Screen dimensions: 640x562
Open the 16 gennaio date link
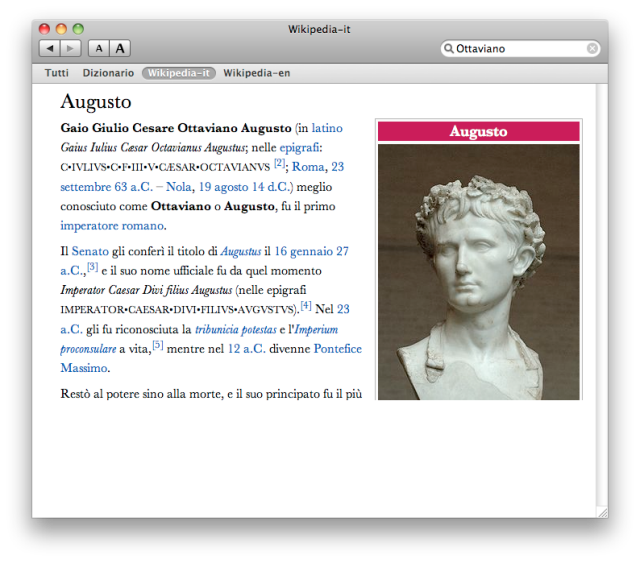[304, 251]
